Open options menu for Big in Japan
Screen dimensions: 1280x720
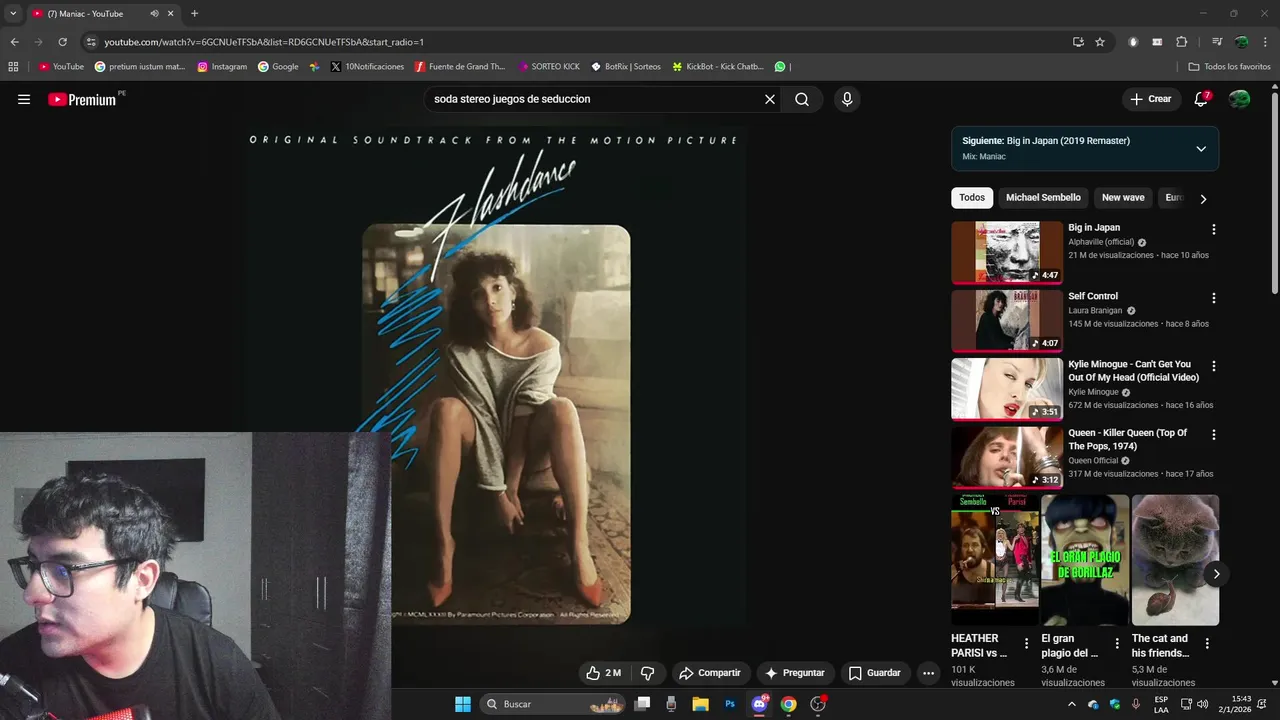[1214, 229]
